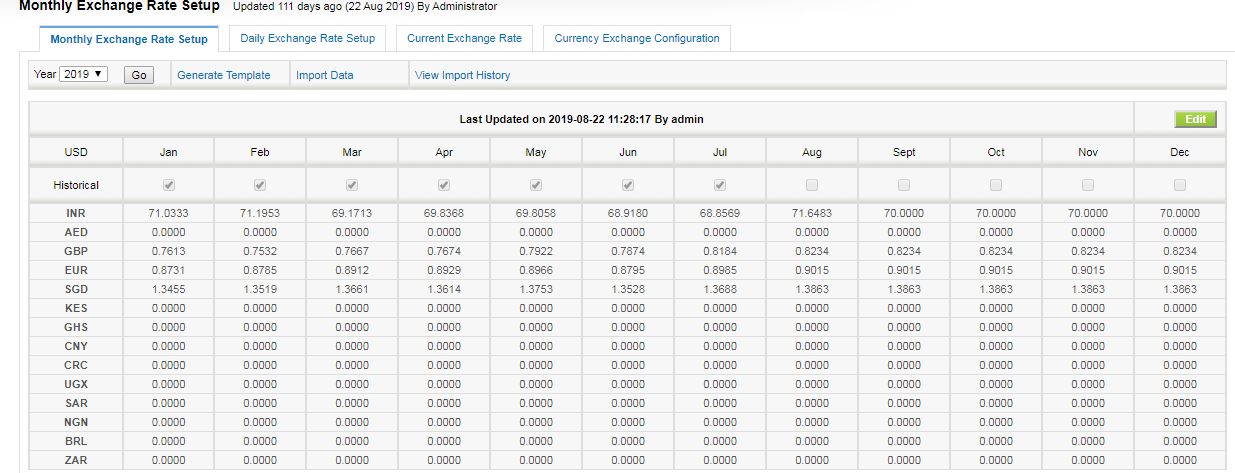Toggle Historical checkbox for Jun

(x=628, y=185)
